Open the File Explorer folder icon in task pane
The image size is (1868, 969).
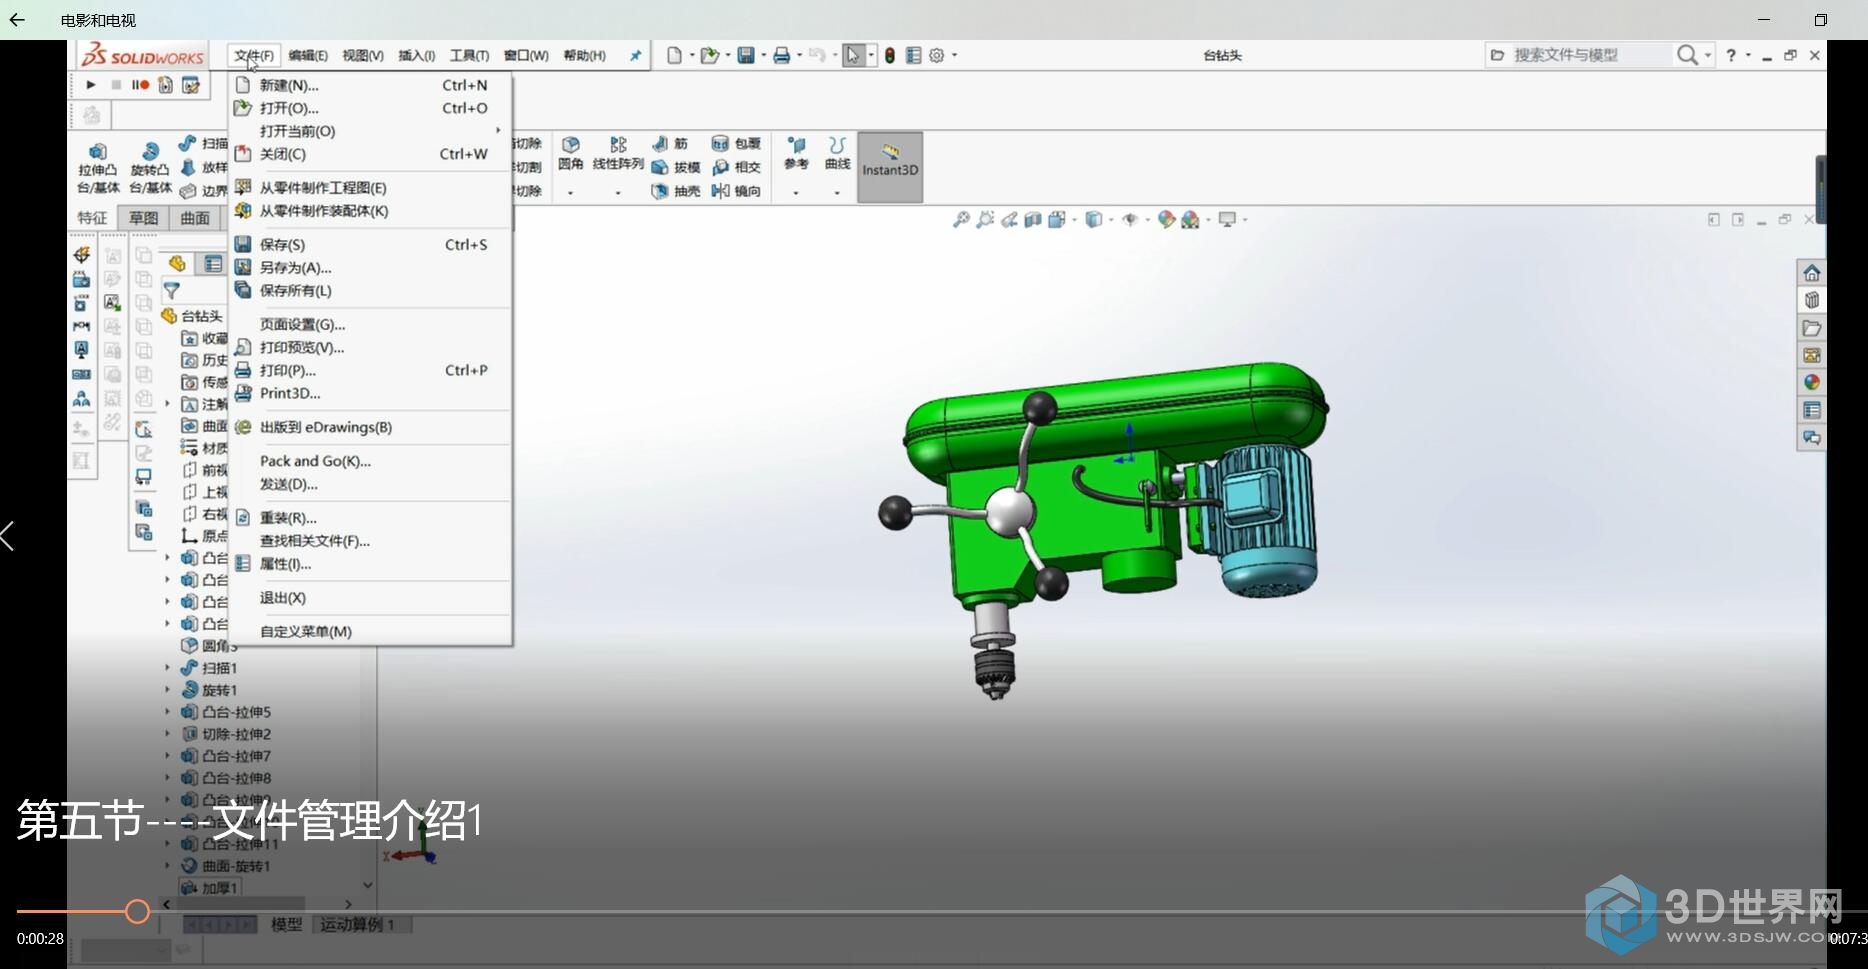[1811, 328]
